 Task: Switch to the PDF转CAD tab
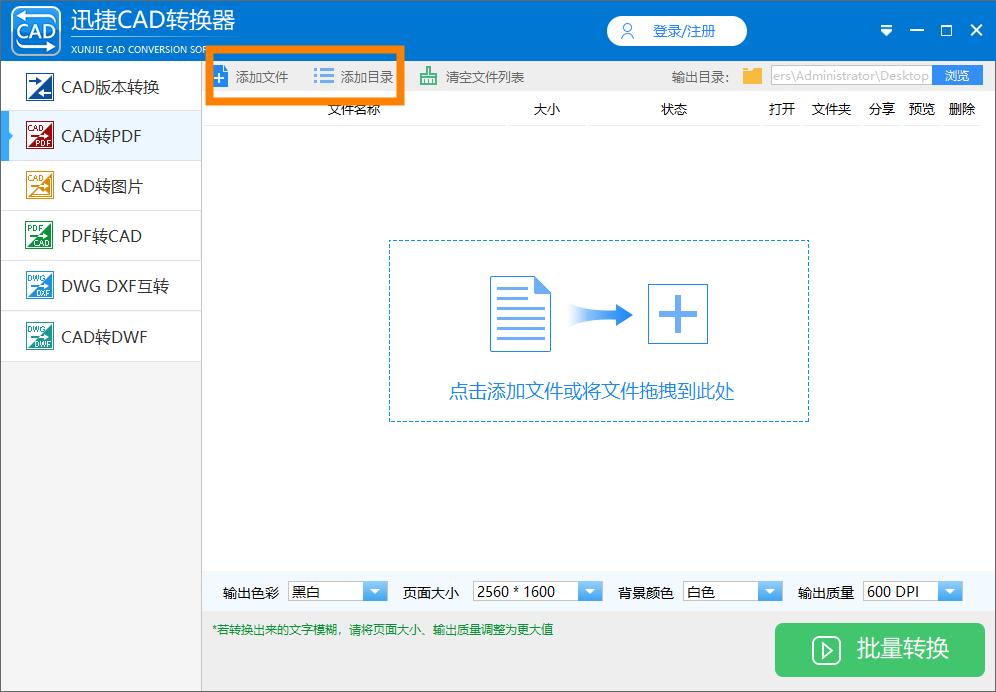[x=100, y=235]
